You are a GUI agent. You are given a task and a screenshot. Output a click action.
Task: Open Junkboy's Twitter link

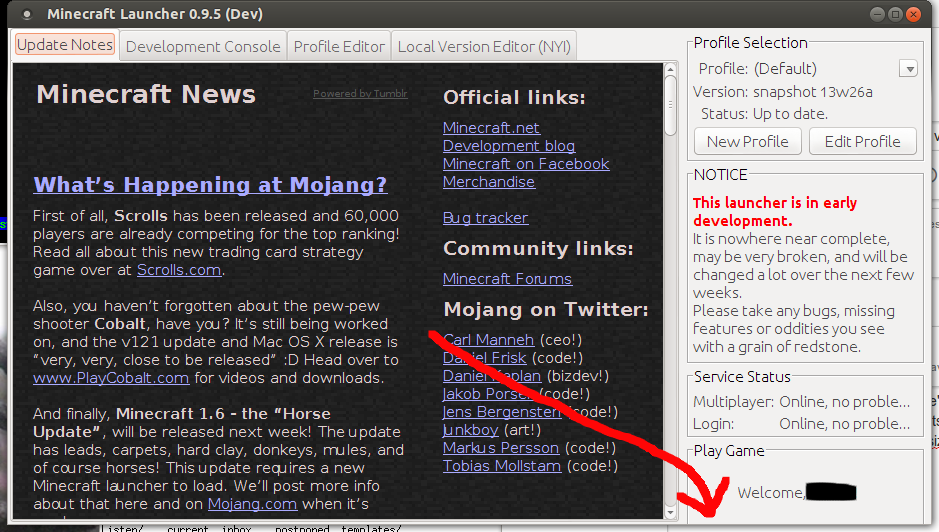click(471, 430)
